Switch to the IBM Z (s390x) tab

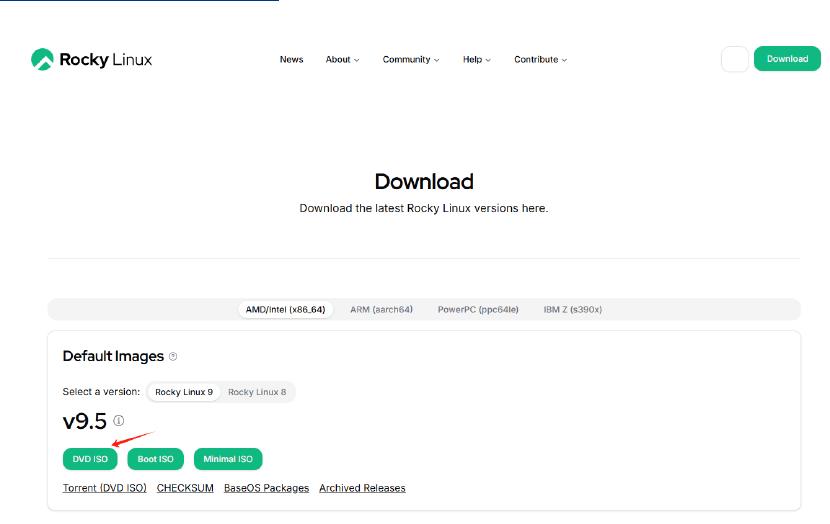572,310
